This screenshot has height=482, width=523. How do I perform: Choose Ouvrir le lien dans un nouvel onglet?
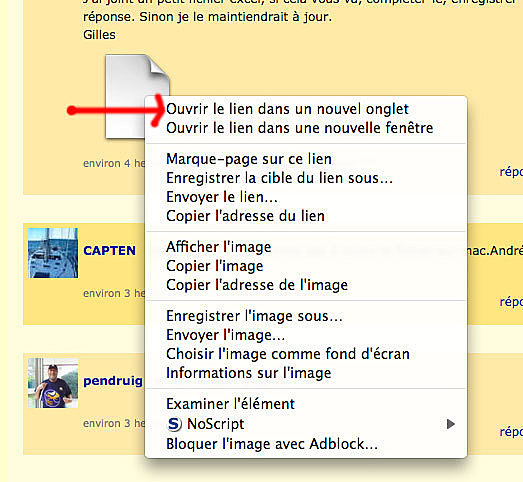(x=306, y=109)
